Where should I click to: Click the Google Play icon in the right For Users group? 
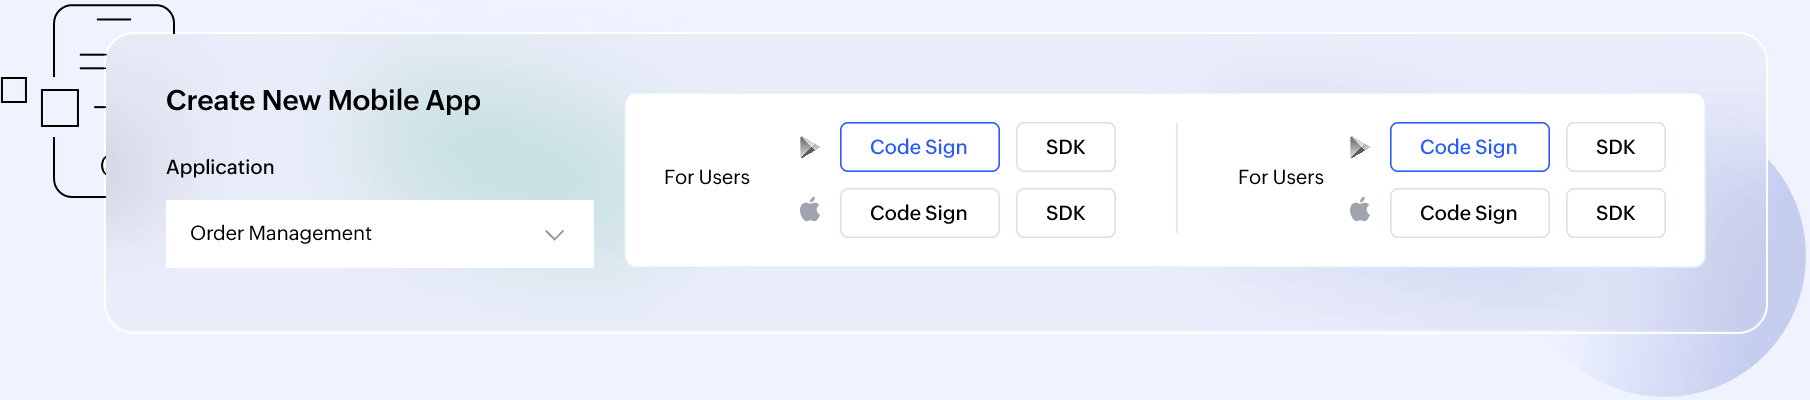pyautogui.click(x=1359, y=148)
